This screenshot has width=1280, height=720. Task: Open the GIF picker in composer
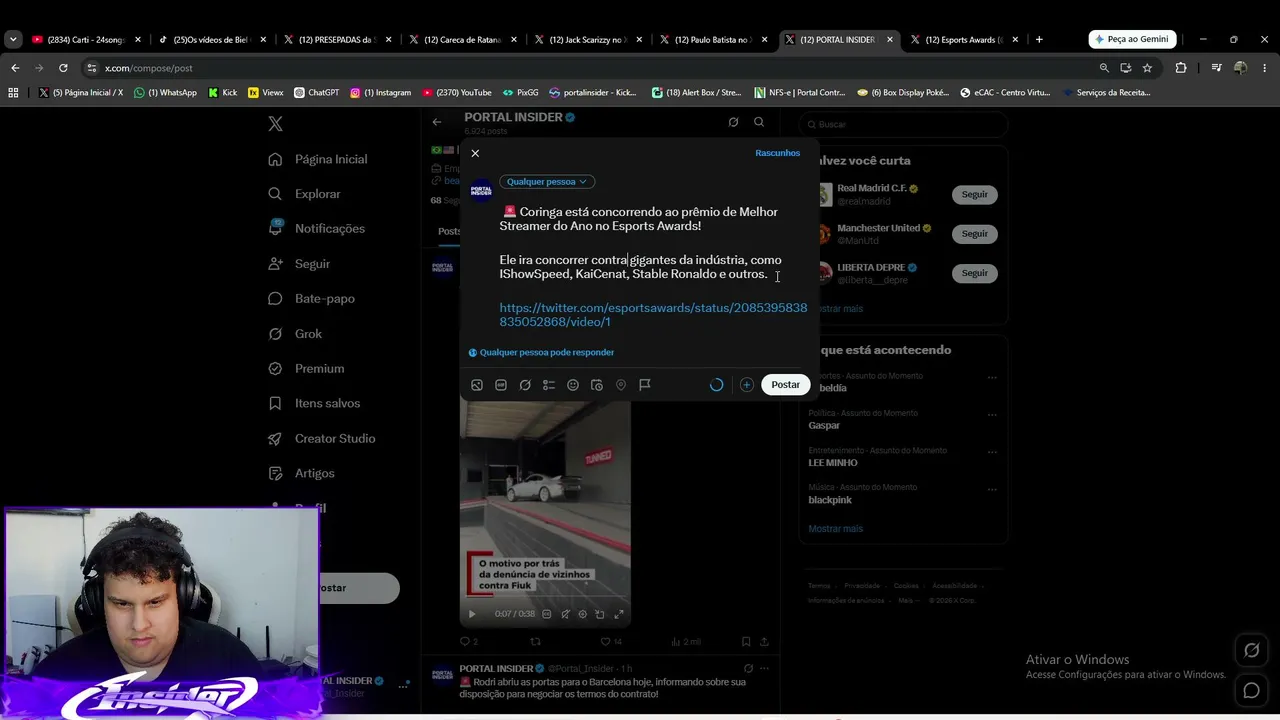tap(501, 385)
